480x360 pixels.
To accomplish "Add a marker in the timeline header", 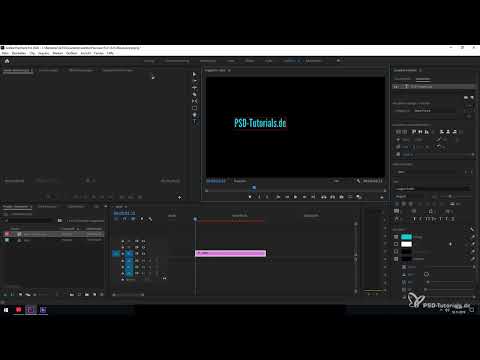I will click(x=142, y=219).
